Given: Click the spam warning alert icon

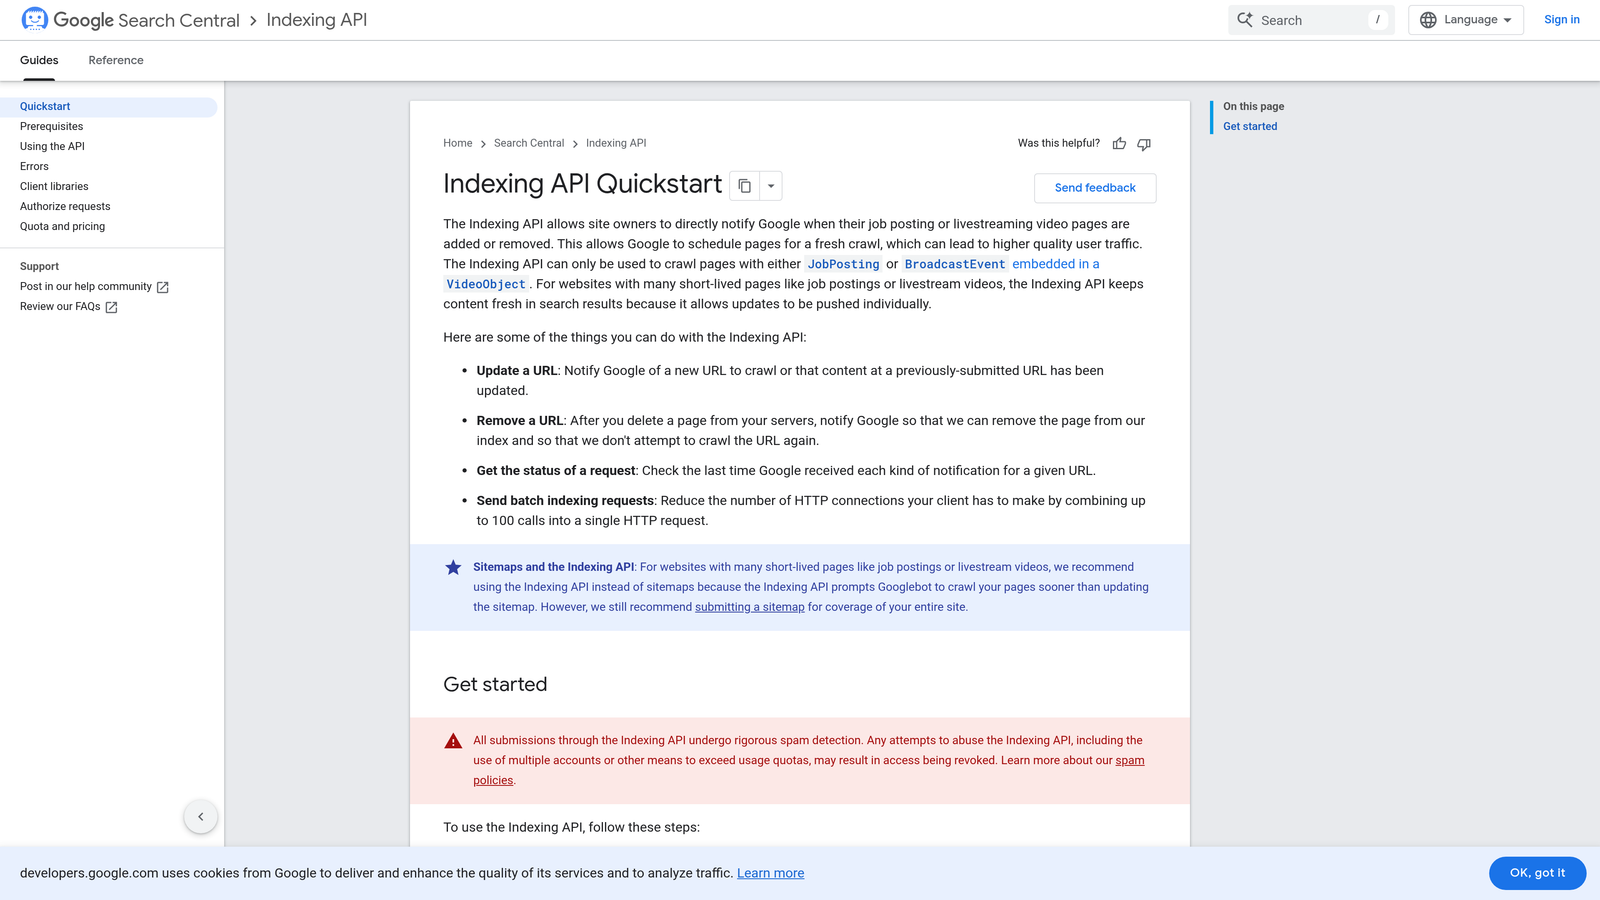Looking at the screenshot, I should tap(453, 740).
